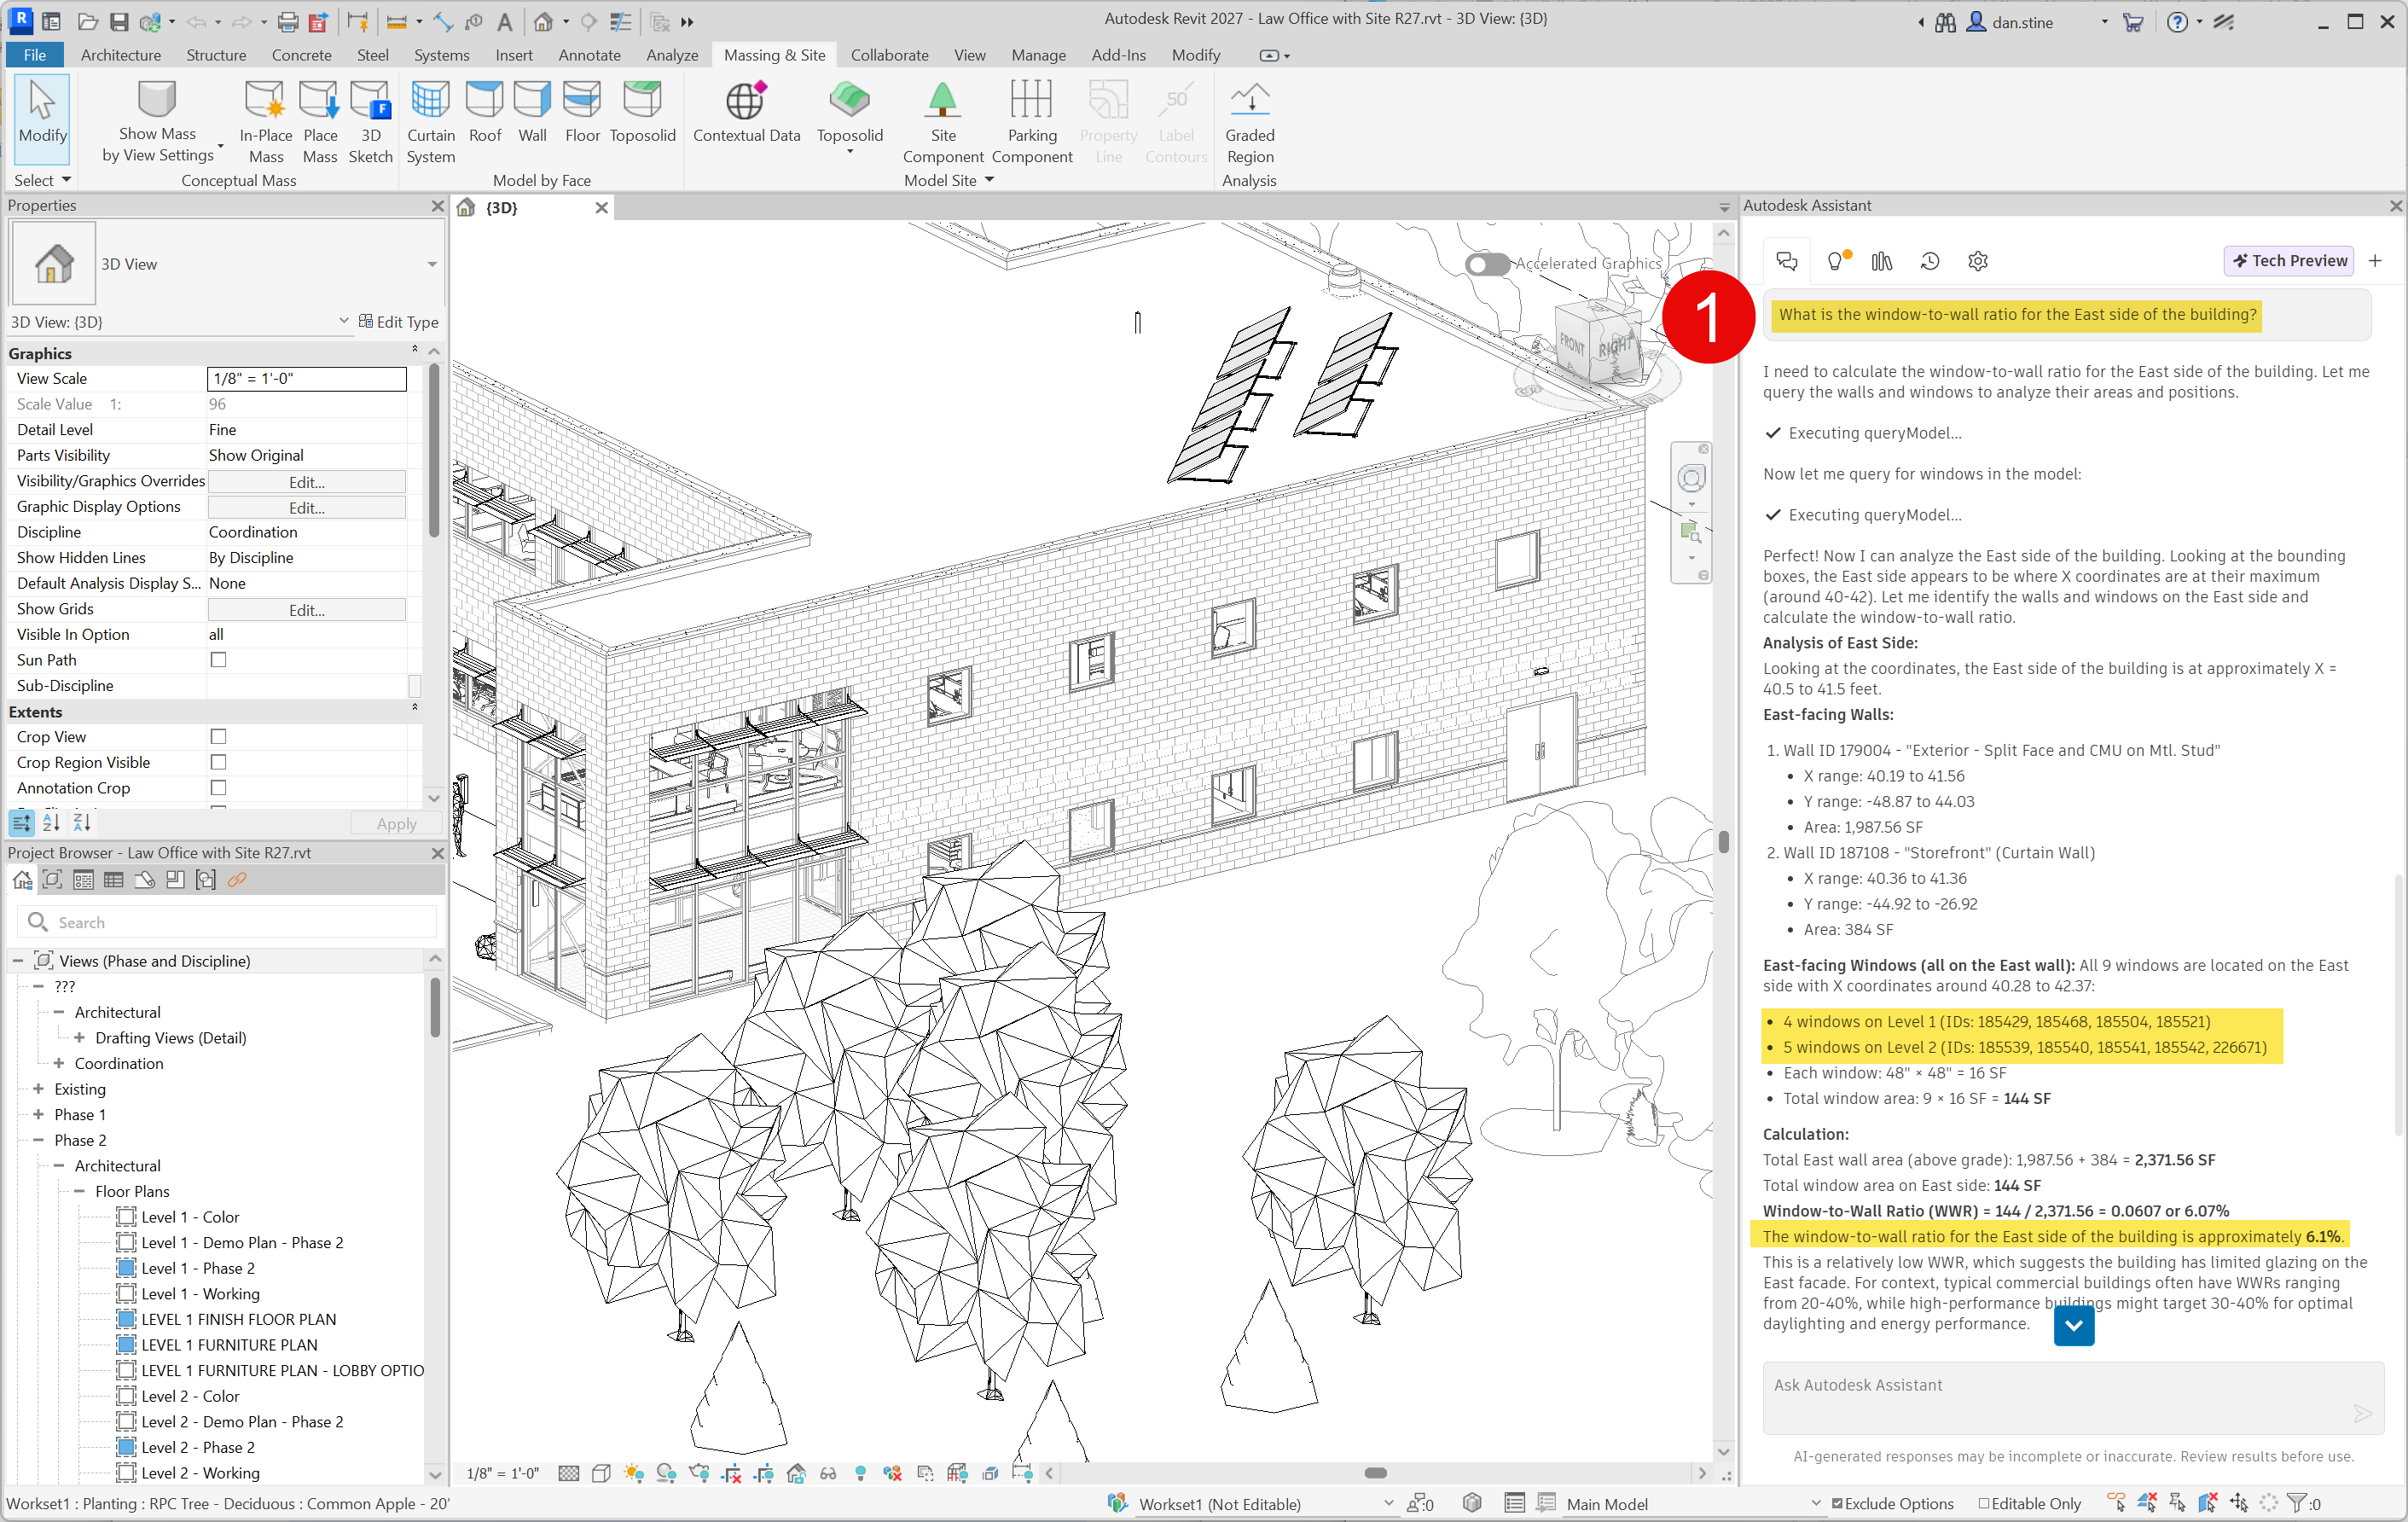The height and width of the screenshot is (1522, 2408).
Task: Click the Floor by Face tool
Action: pos(582,112)
